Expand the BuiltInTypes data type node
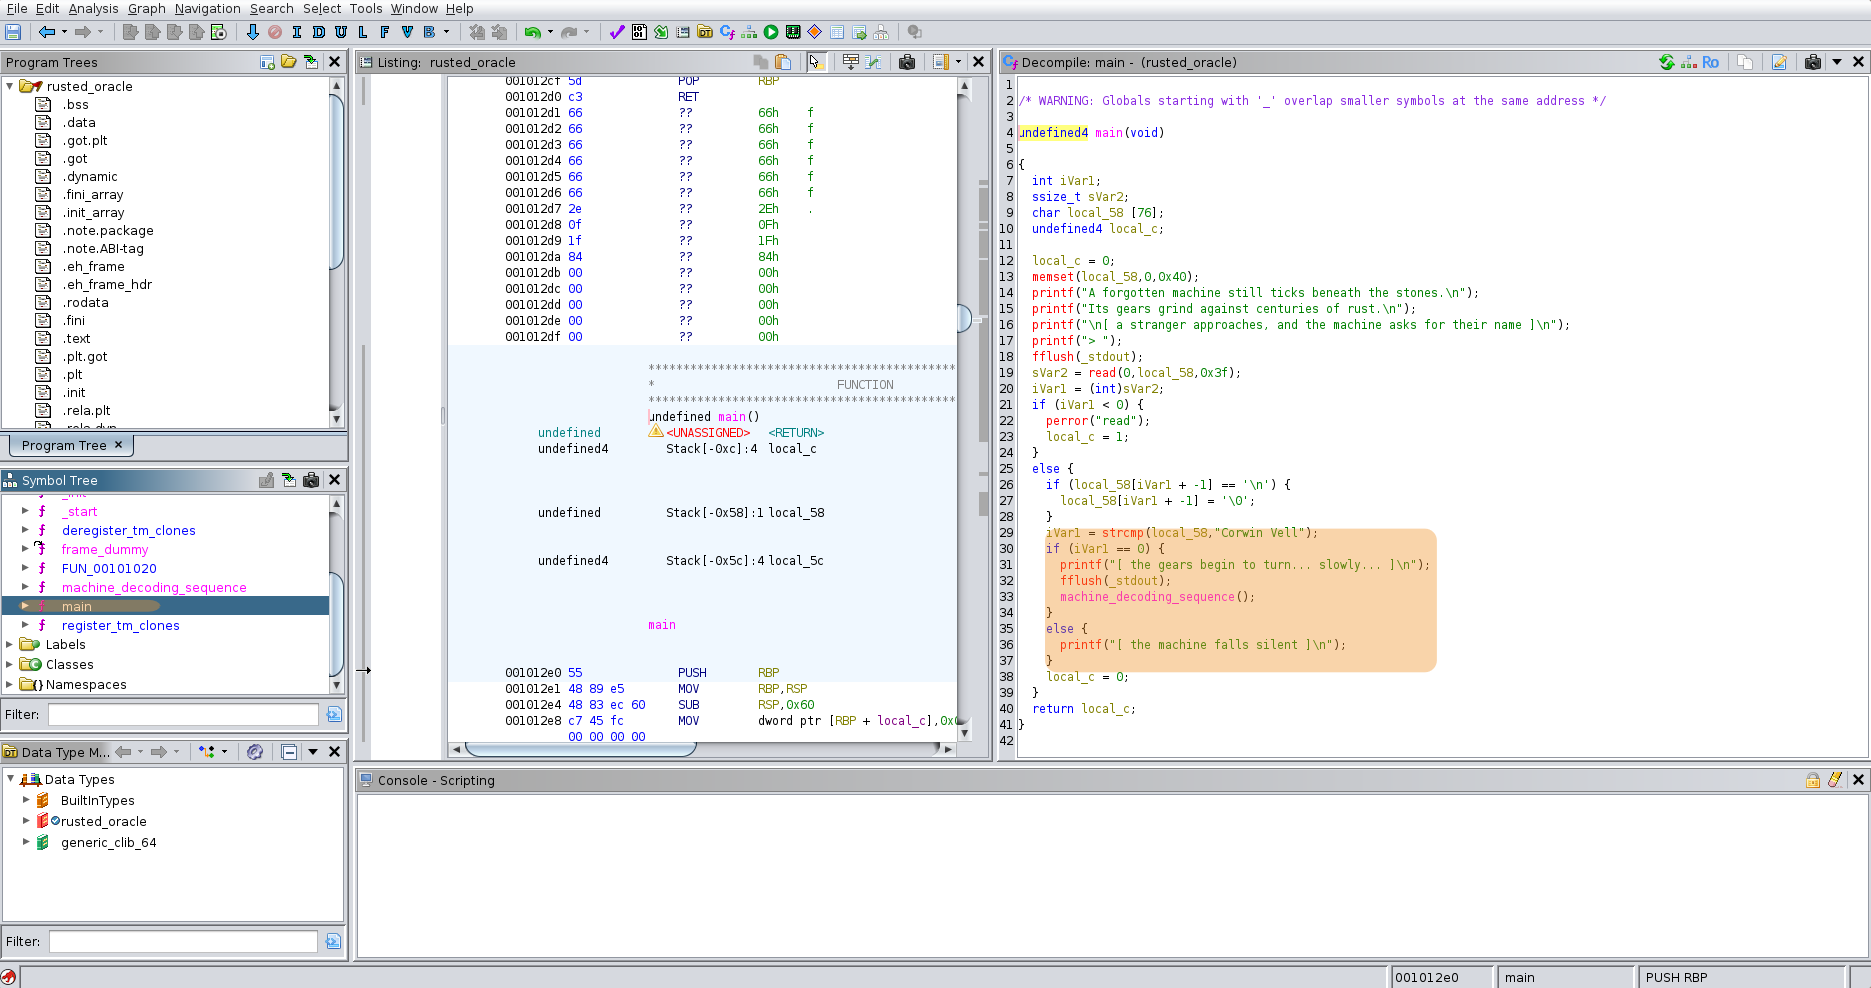 click(26, 800)
